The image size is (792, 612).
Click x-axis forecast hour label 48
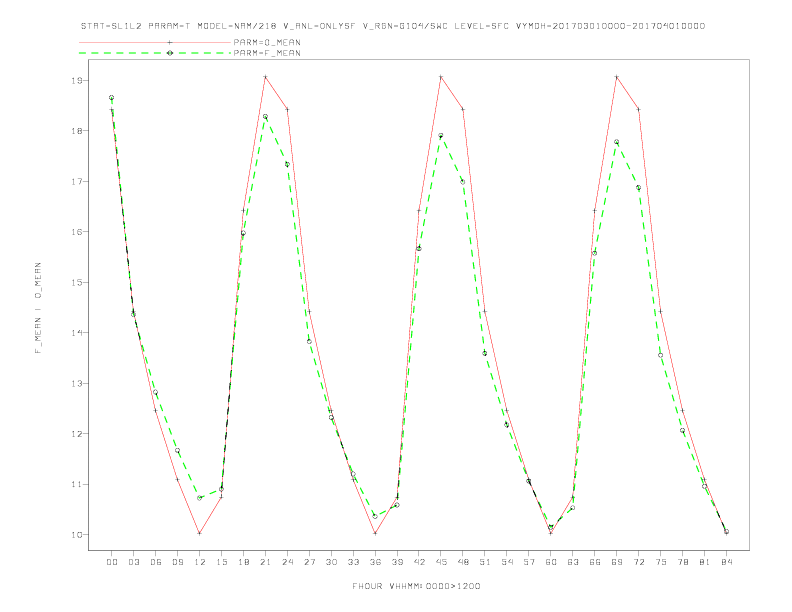tap(463, 562)
